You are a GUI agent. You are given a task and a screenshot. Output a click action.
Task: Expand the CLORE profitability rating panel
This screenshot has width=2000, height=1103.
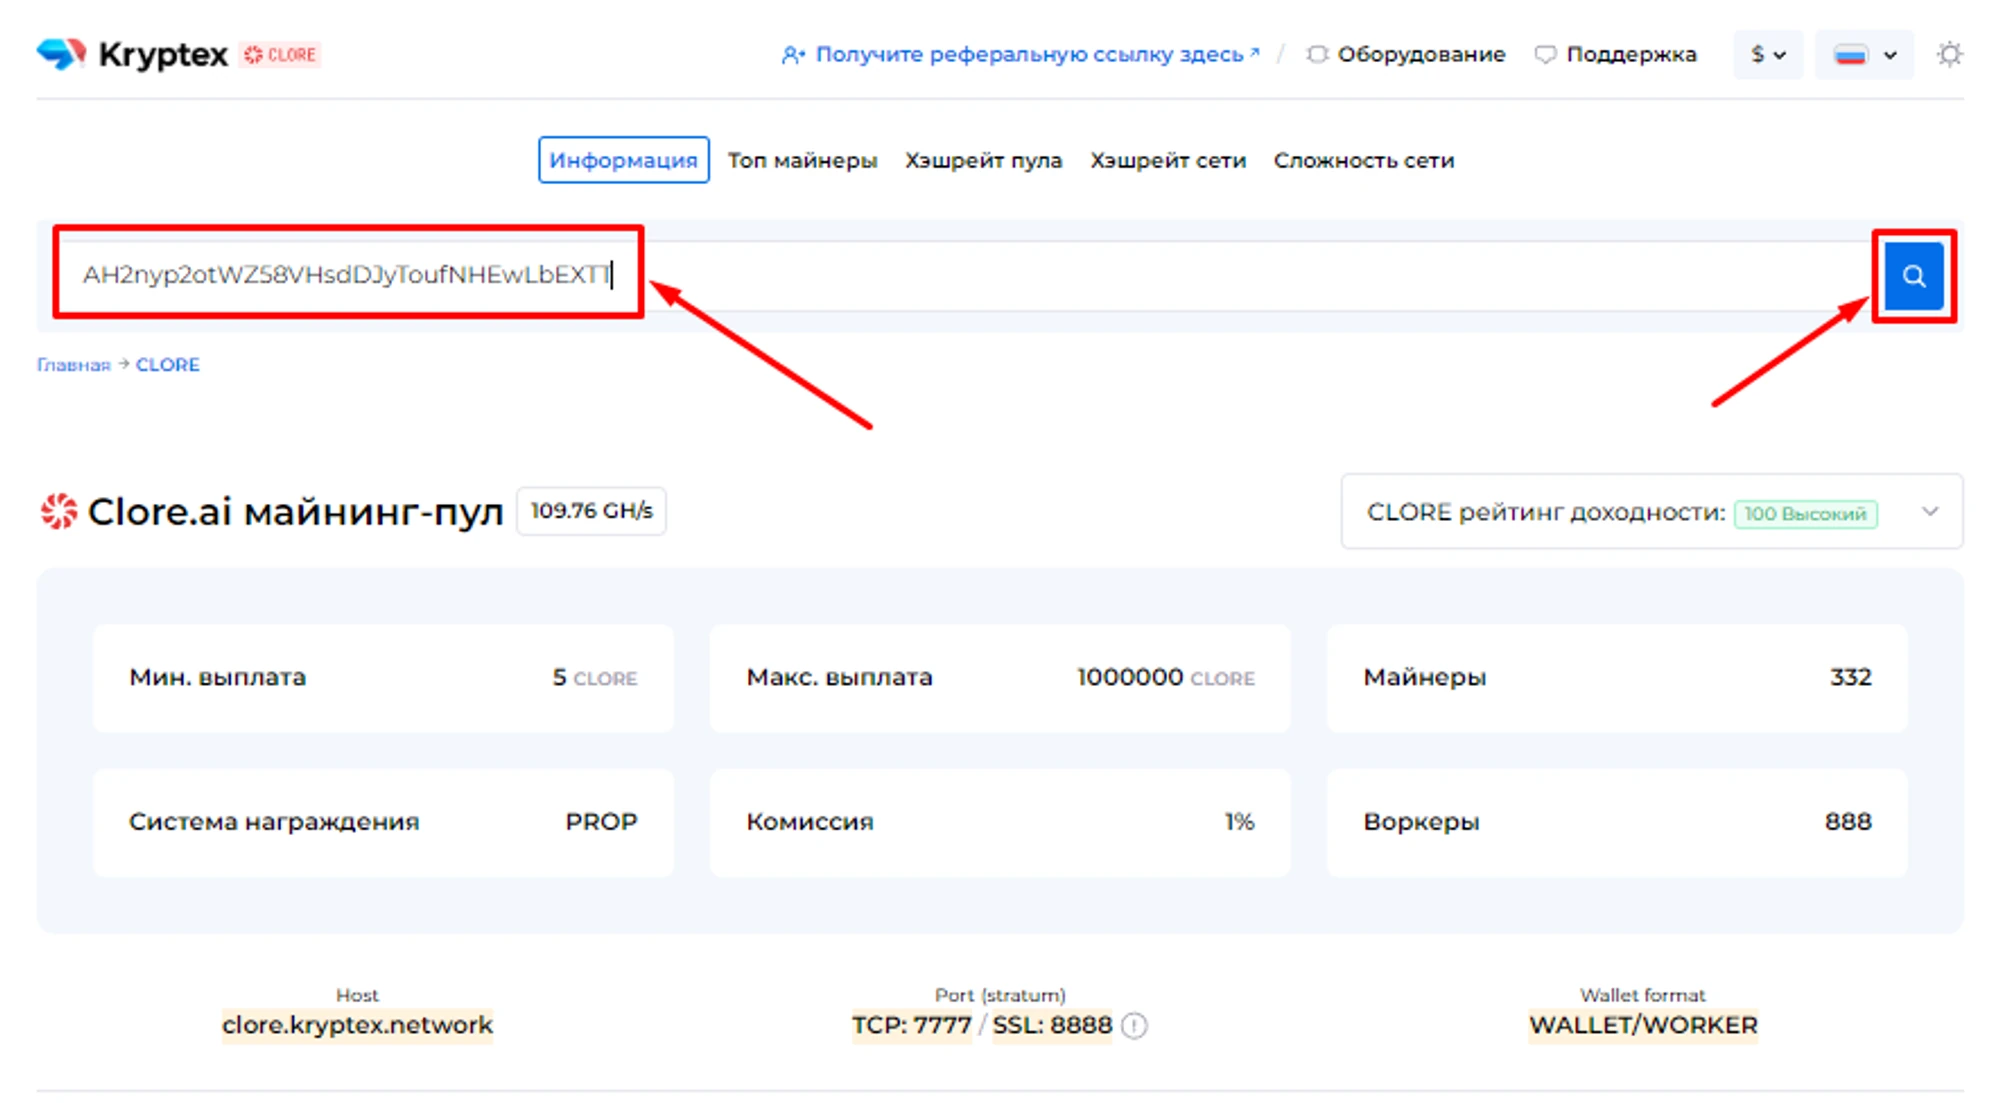pos(1929,512)
